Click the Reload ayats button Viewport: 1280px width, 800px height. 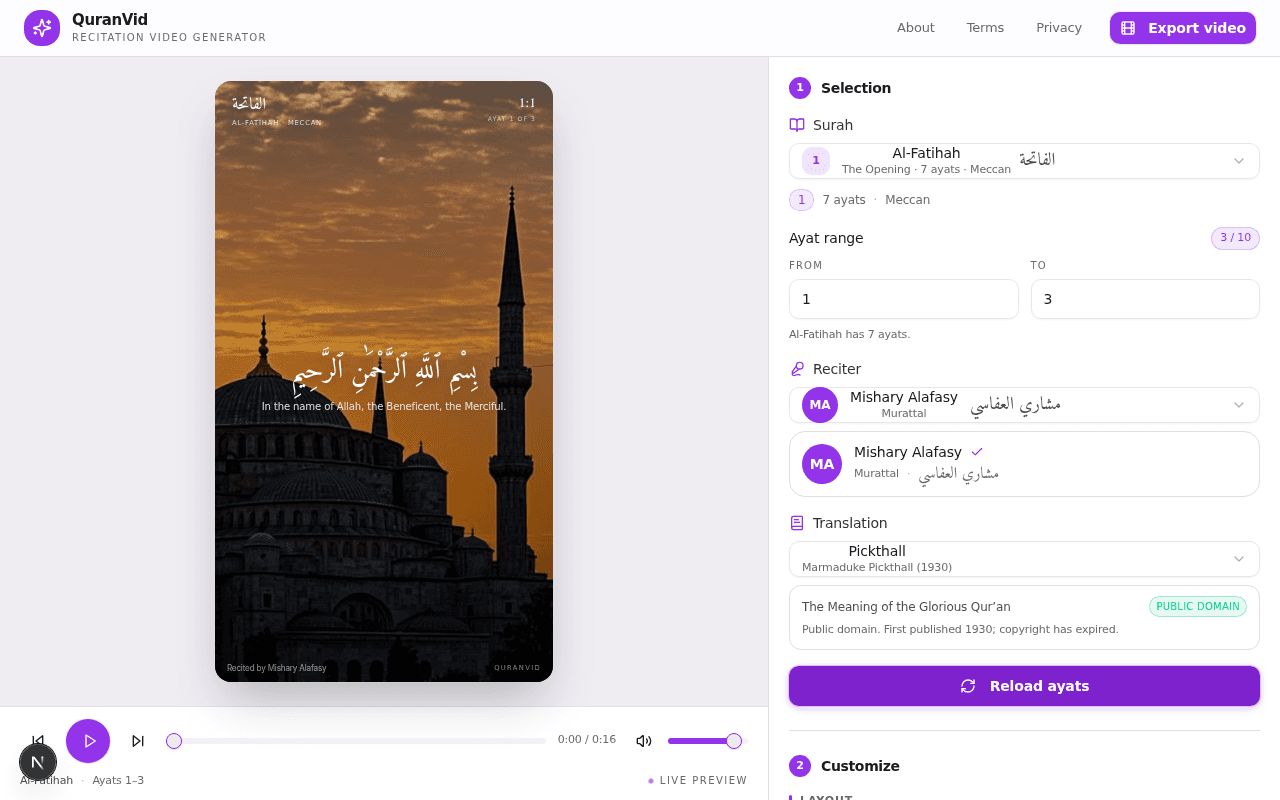[1024, 686]
